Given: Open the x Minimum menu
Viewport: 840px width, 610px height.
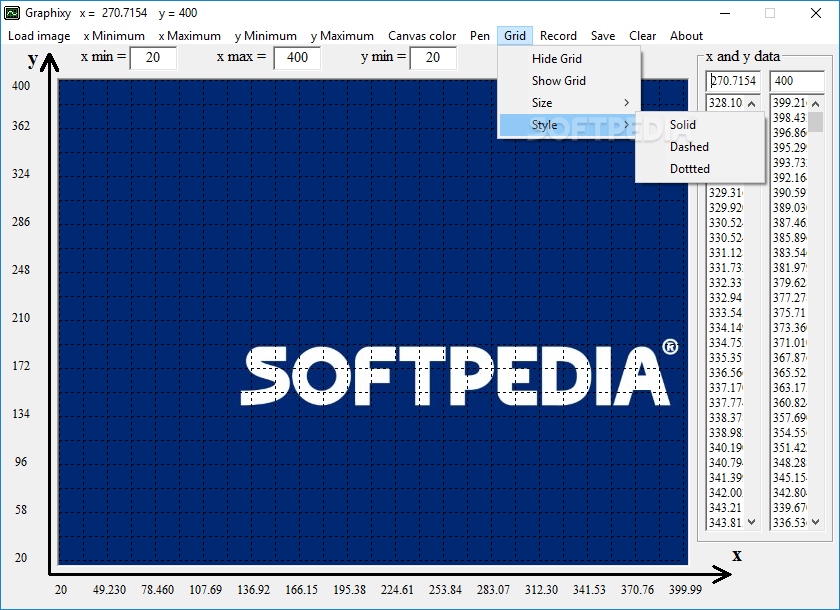Looking at the screenshot, I should [x=114, y=36].
